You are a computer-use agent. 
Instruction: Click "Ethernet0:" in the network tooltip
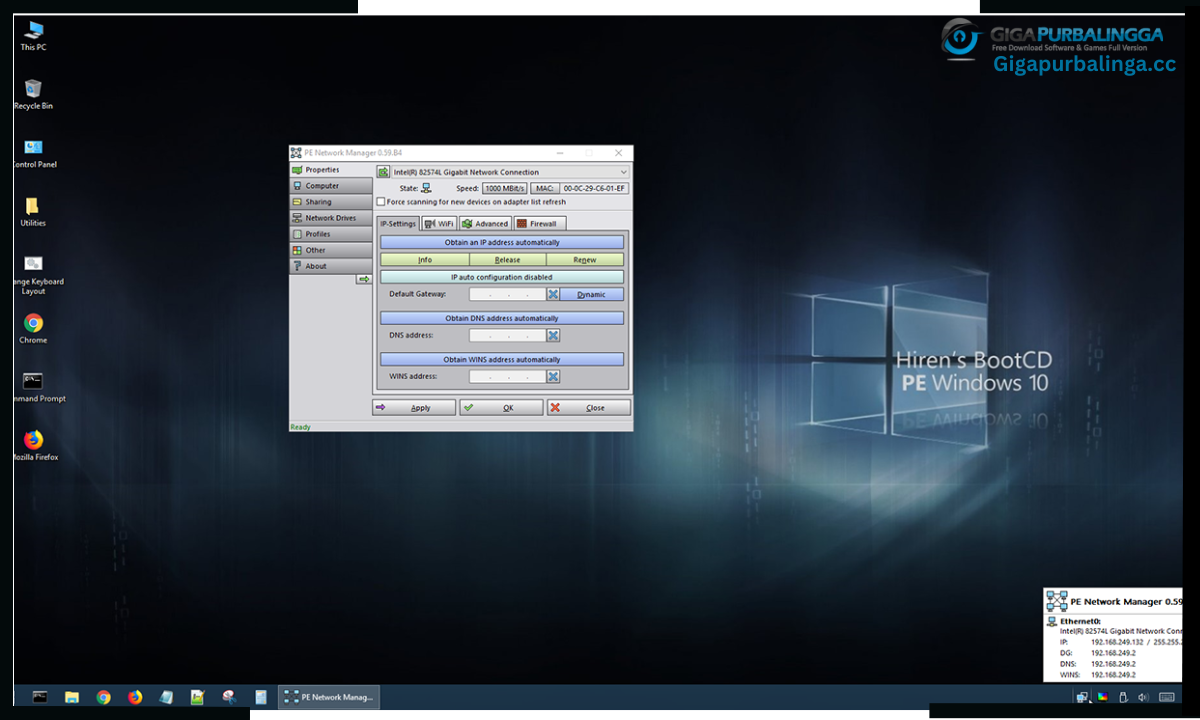[1080, 621]
